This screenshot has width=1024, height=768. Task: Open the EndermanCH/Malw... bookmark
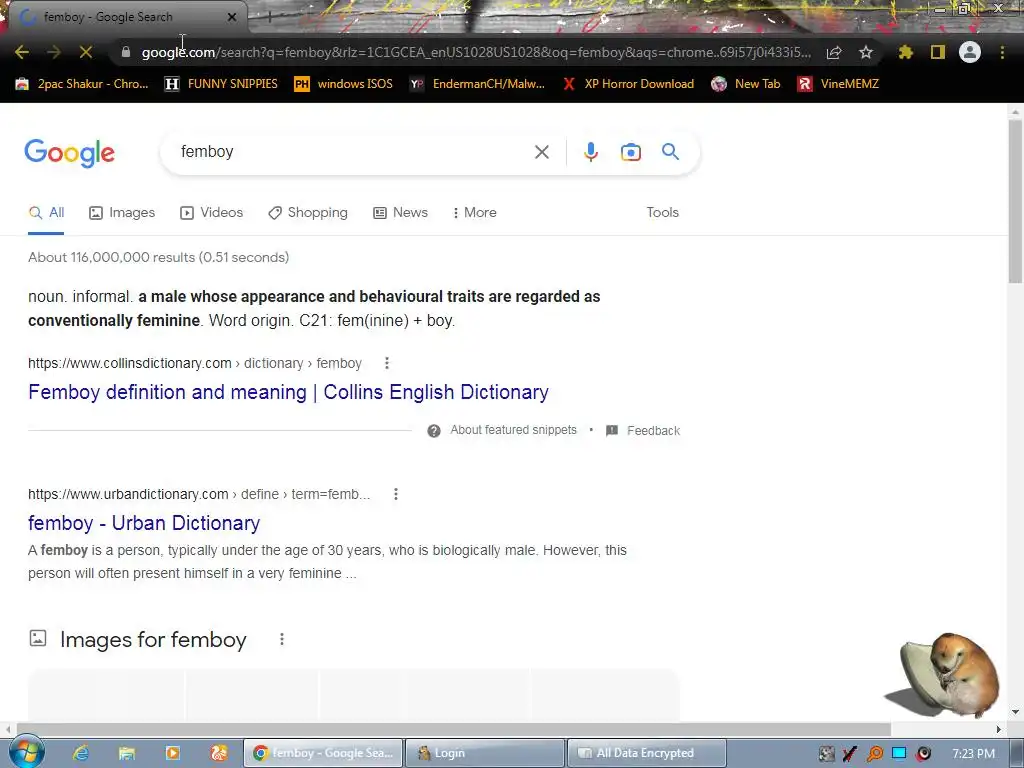click(477, 84)
